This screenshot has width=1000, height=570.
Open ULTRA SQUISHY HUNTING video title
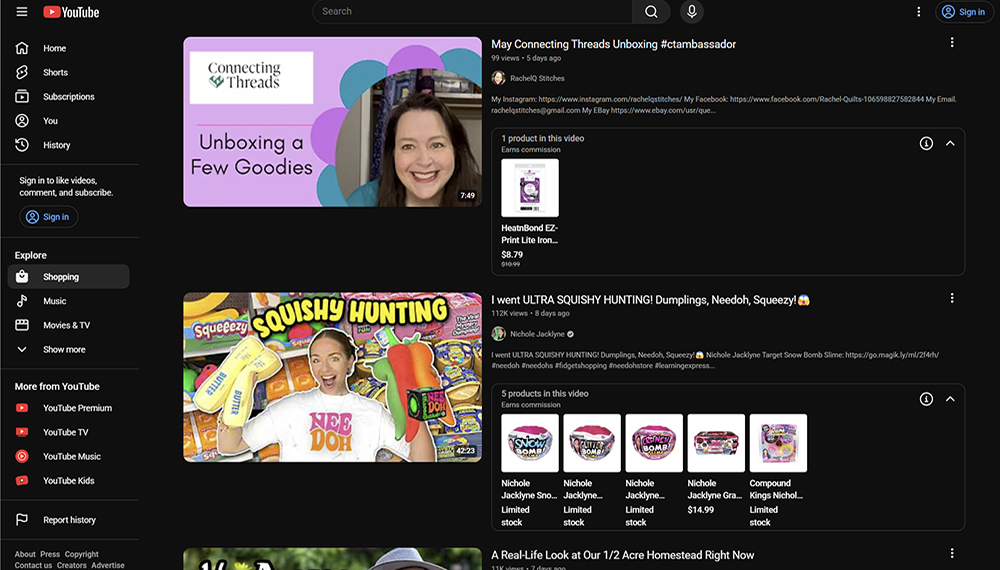[650, 300]
